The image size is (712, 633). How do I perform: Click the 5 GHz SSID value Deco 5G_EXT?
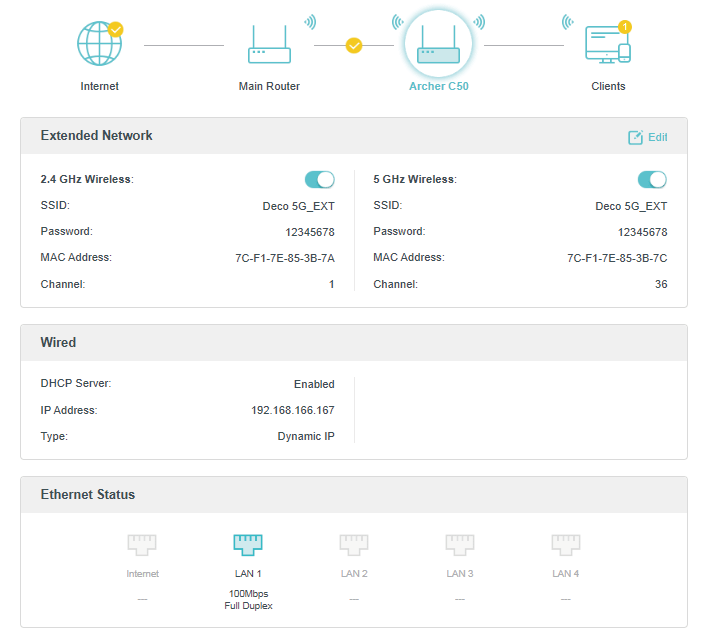pyautogui.click(x=631, y=206)
